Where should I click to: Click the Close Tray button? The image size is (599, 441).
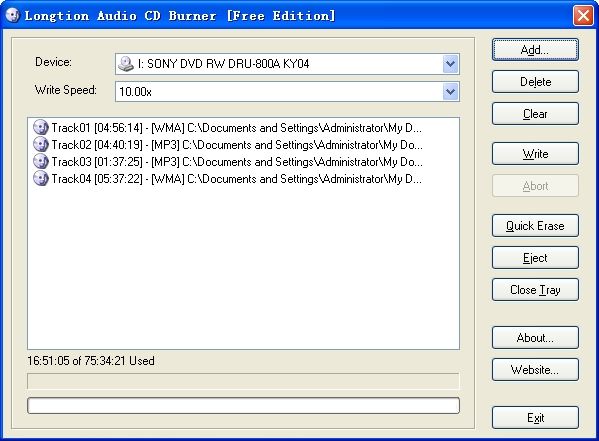point(535,290)
